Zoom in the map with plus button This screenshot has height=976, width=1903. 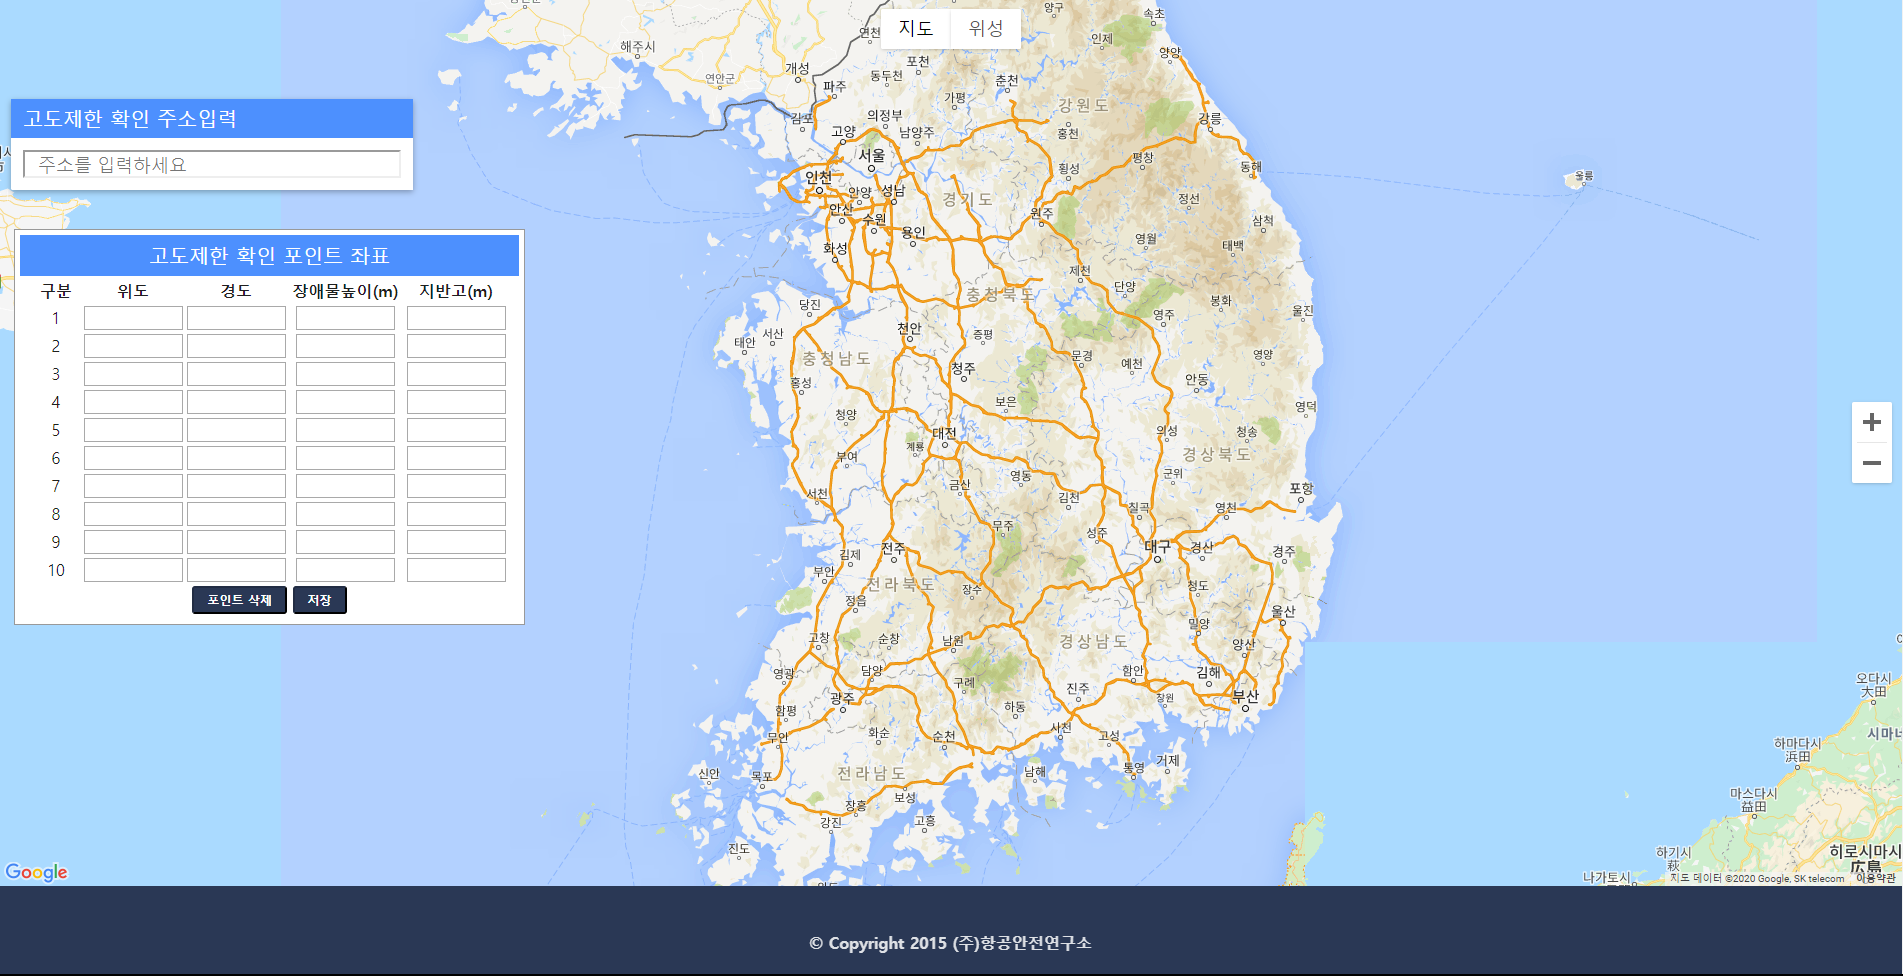1871,423
